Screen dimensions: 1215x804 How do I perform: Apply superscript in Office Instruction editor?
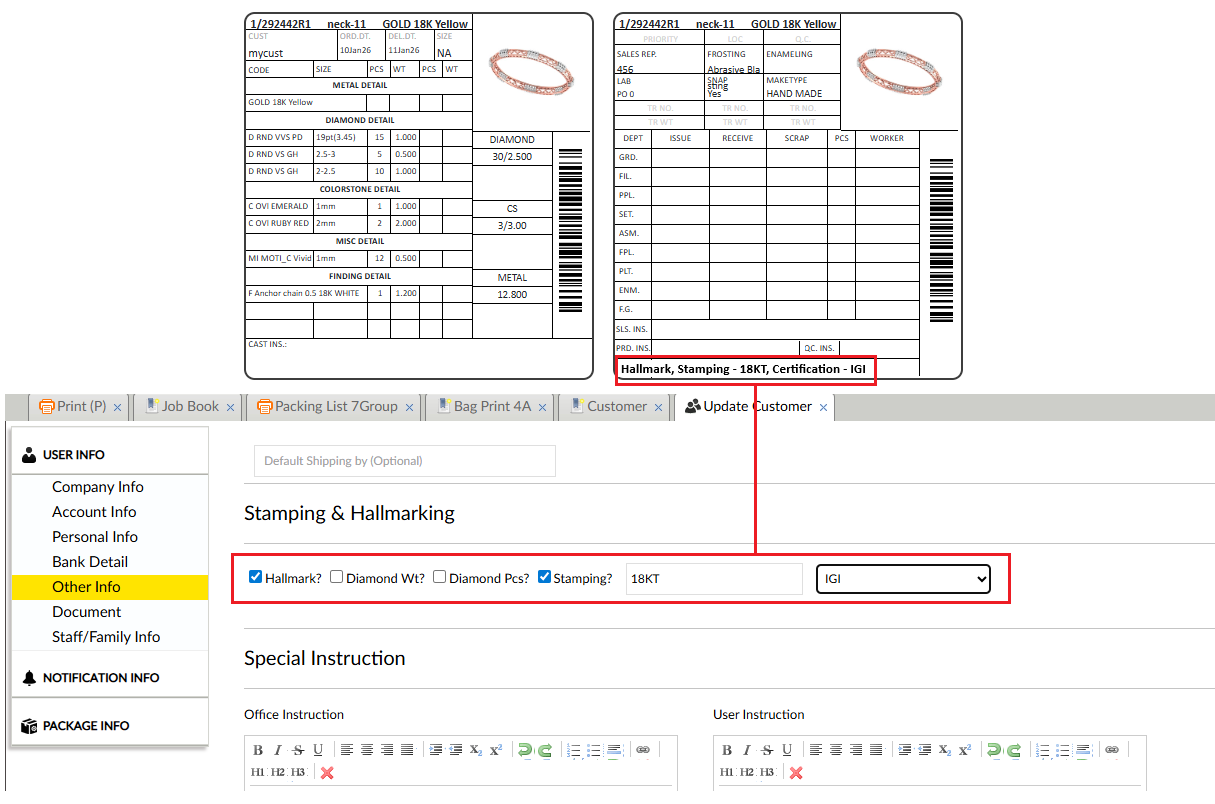click(496, 750)
